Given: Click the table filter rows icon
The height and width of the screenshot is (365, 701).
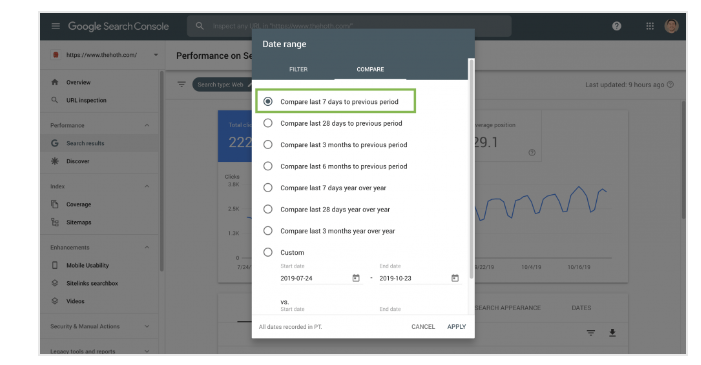Looking at the screenshot, I should pyautogui.click(x=591, y=332).
